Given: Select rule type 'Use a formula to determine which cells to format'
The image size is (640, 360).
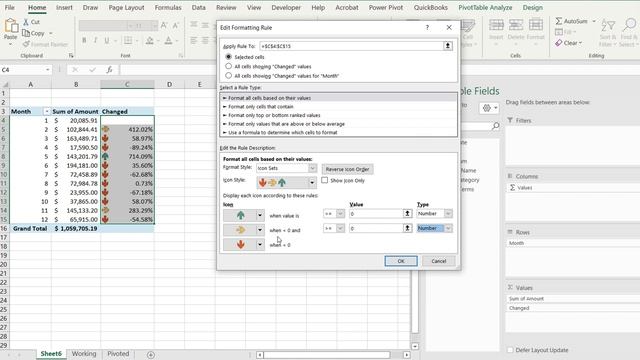Looking at the screenshot, I should click(x=282, y=132).
